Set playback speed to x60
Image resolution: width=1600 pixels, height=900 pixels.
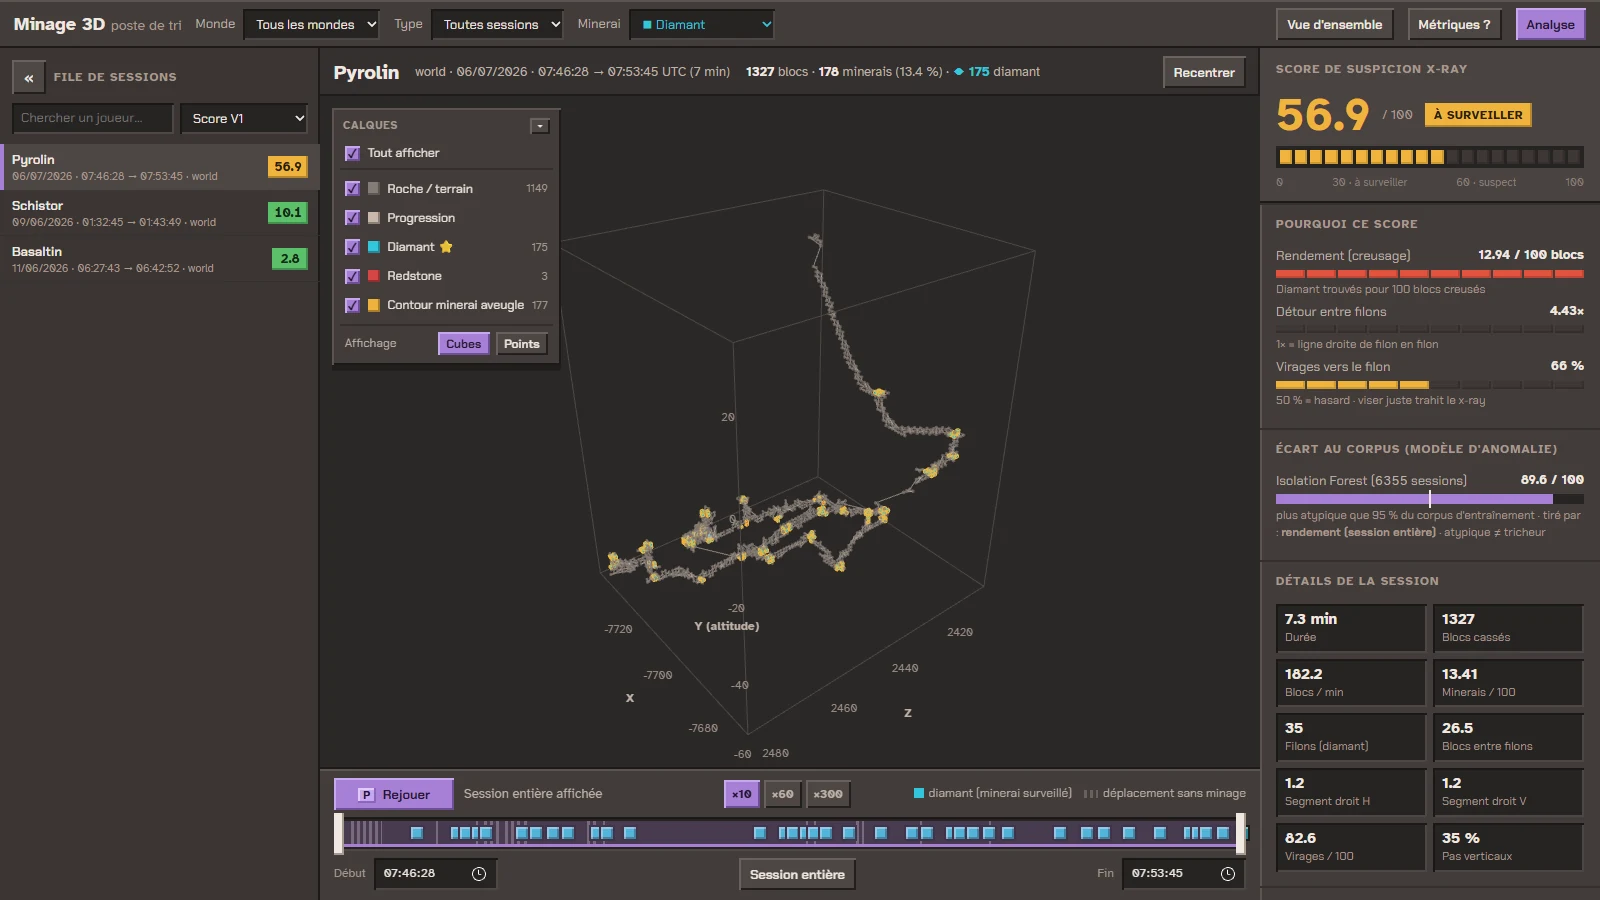point(782,794)
